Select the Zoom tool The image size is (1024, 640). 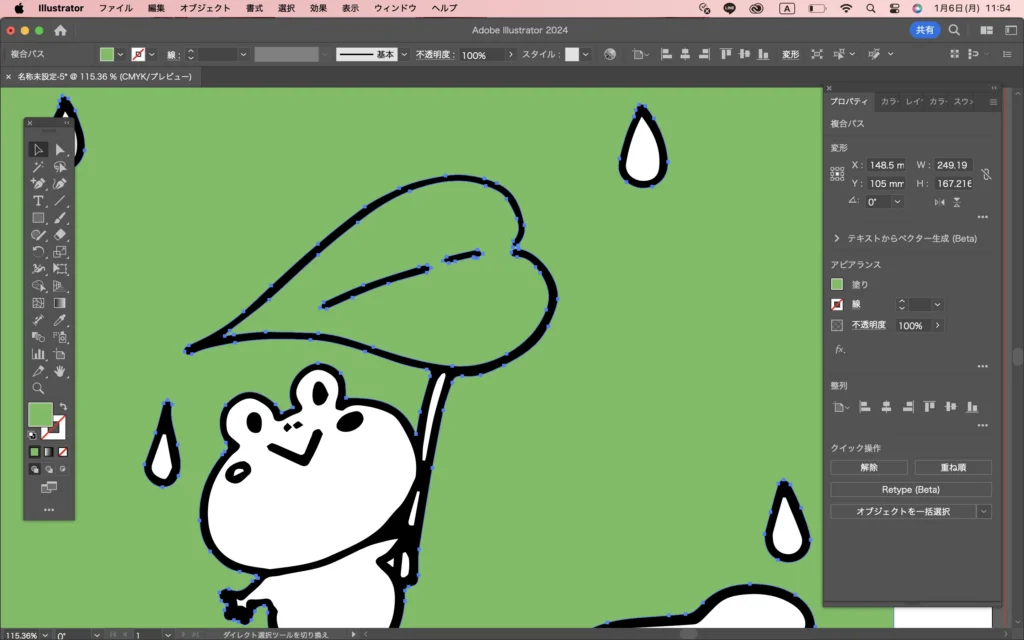38,388
